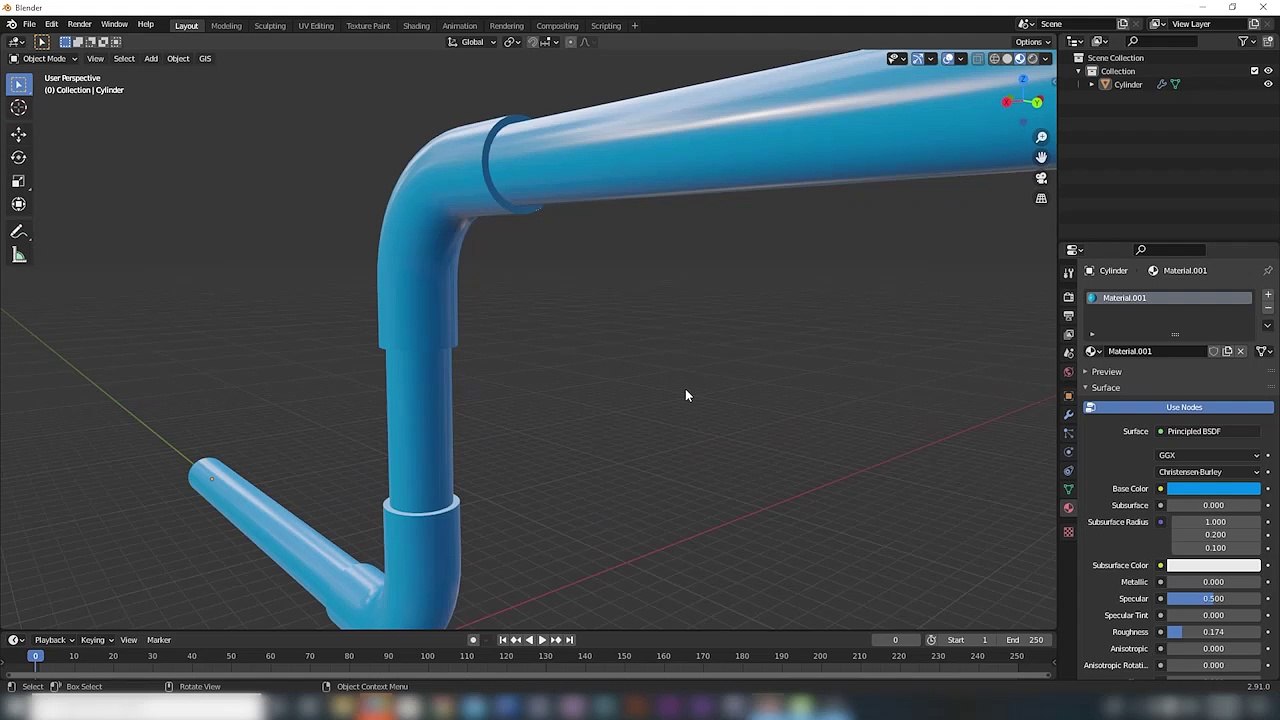
Task: Toggle X-ray mode in viewport header
Action: tap(978, 59)
